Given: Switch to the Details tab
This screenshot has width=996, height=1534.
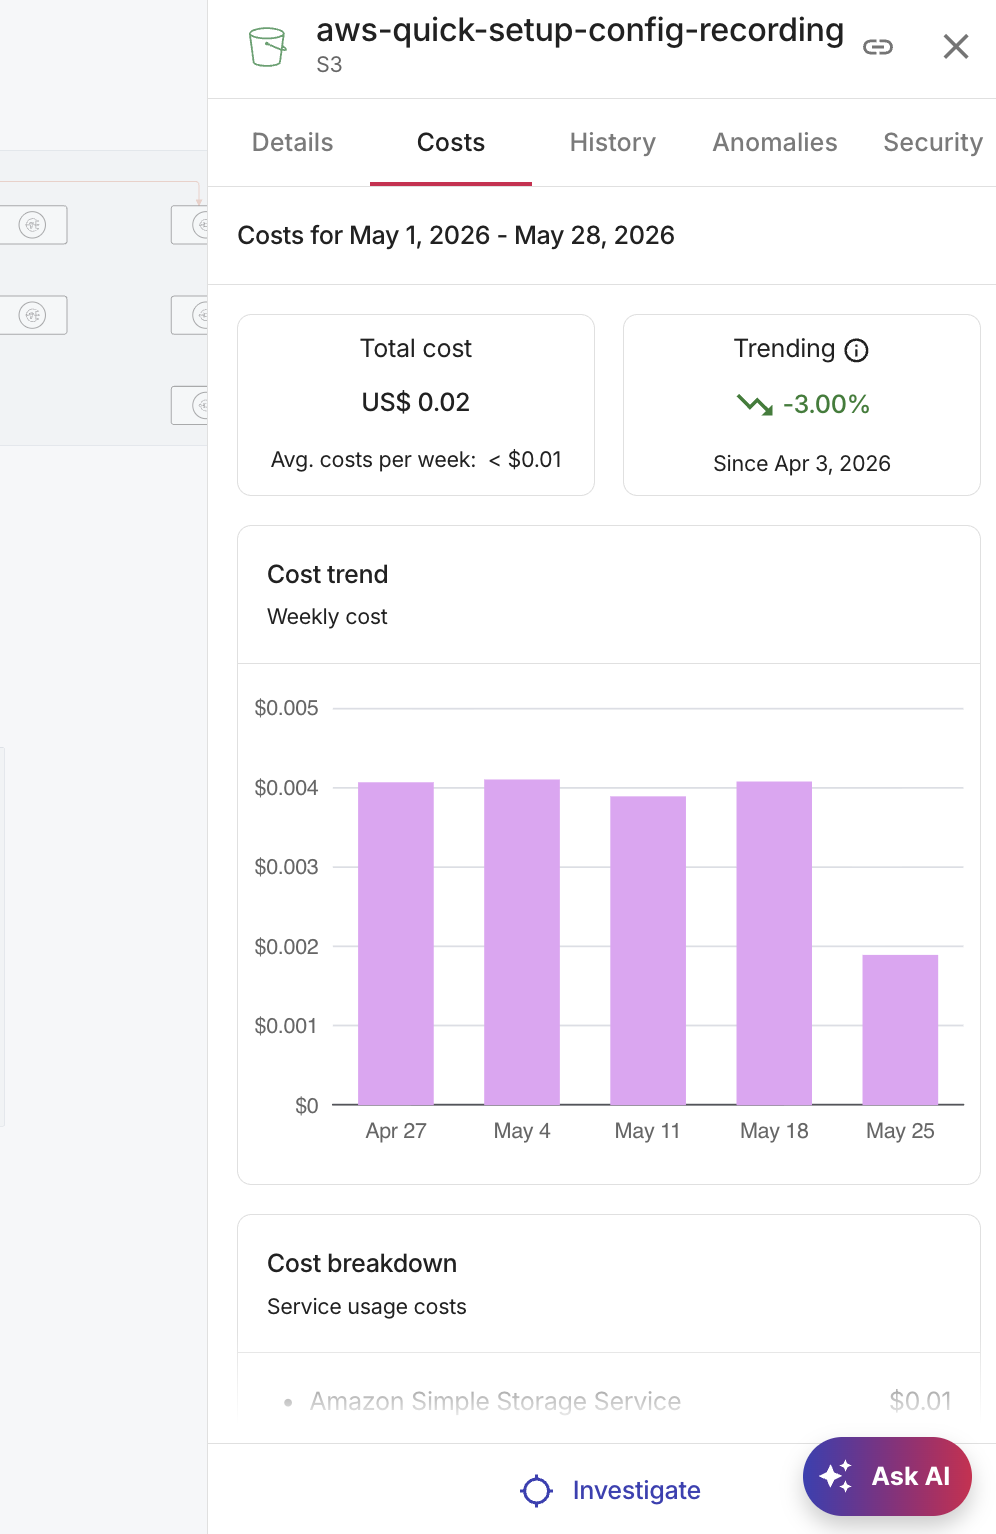Looking at the screenshot, I should [x=292, y=142].
